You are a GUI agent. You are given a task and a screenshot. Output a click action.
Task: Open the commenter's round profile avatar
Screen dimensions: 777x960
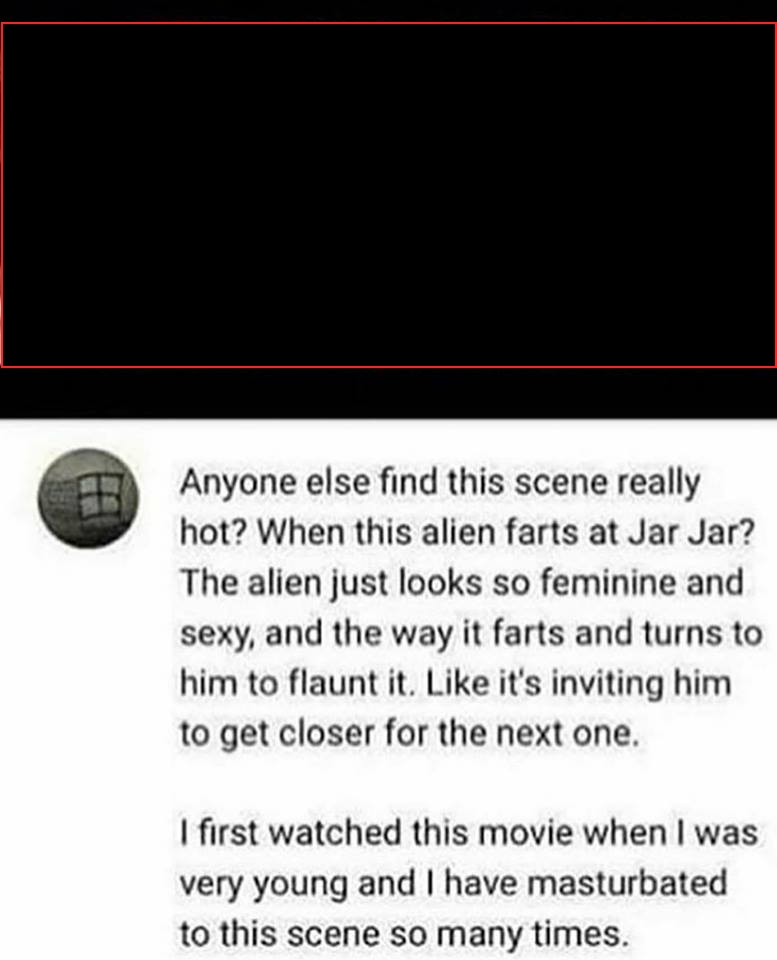tap(88, 498)
